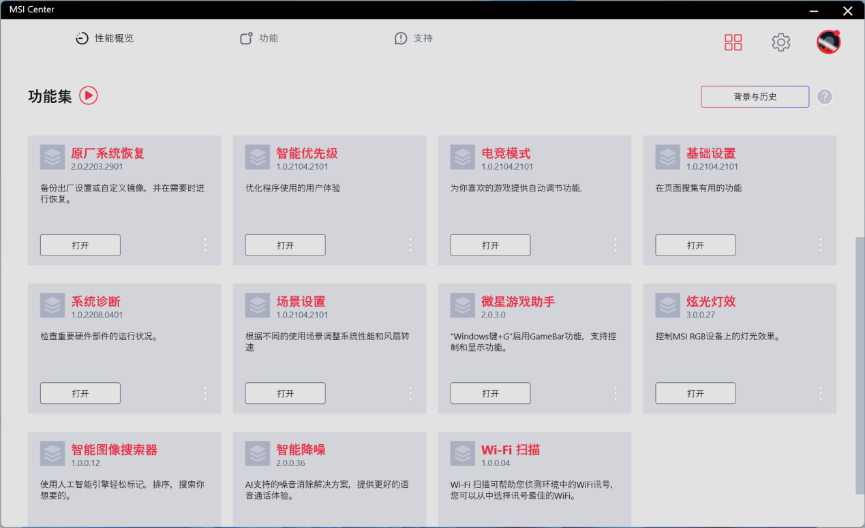
Task: Click the Wi-Fi 扫描 feature icon
Action: pyautogui.click(x=463, y=453)
